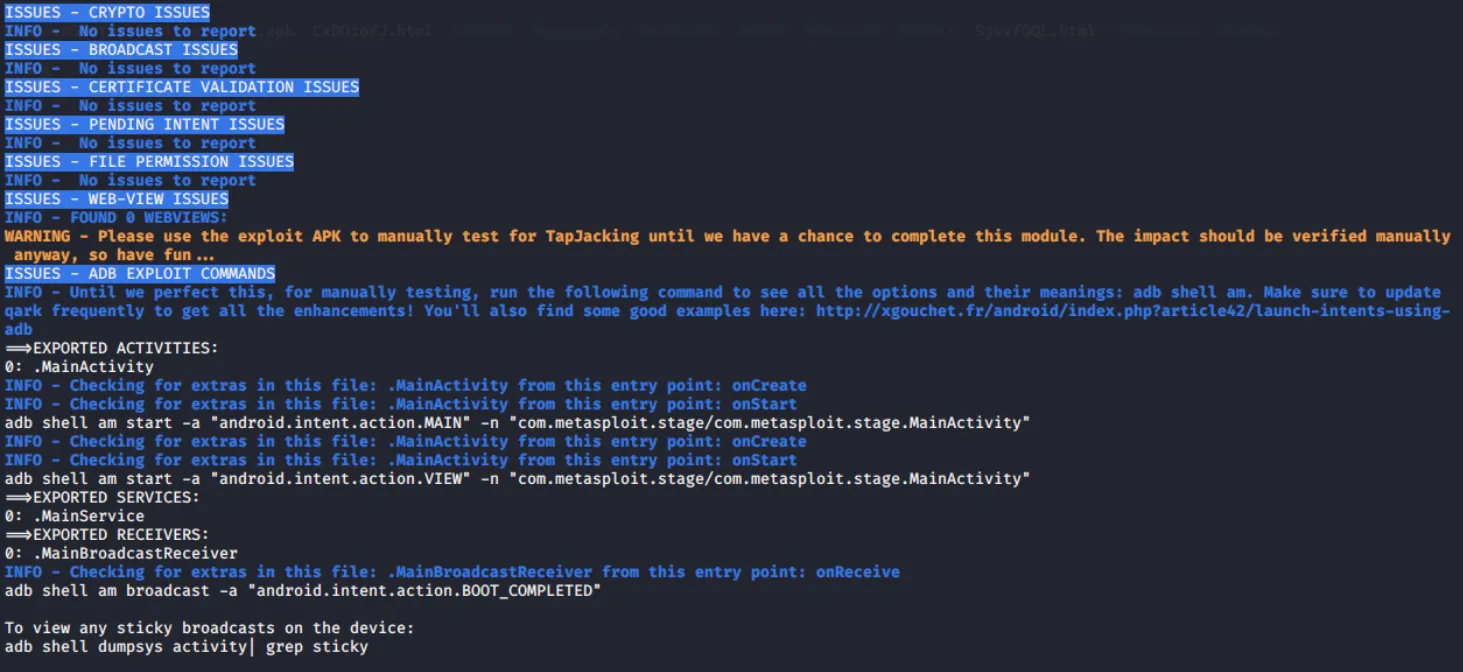Select the WEB-VIEW ISSUES heading
Screen dimensions: 1463x672
116,199
